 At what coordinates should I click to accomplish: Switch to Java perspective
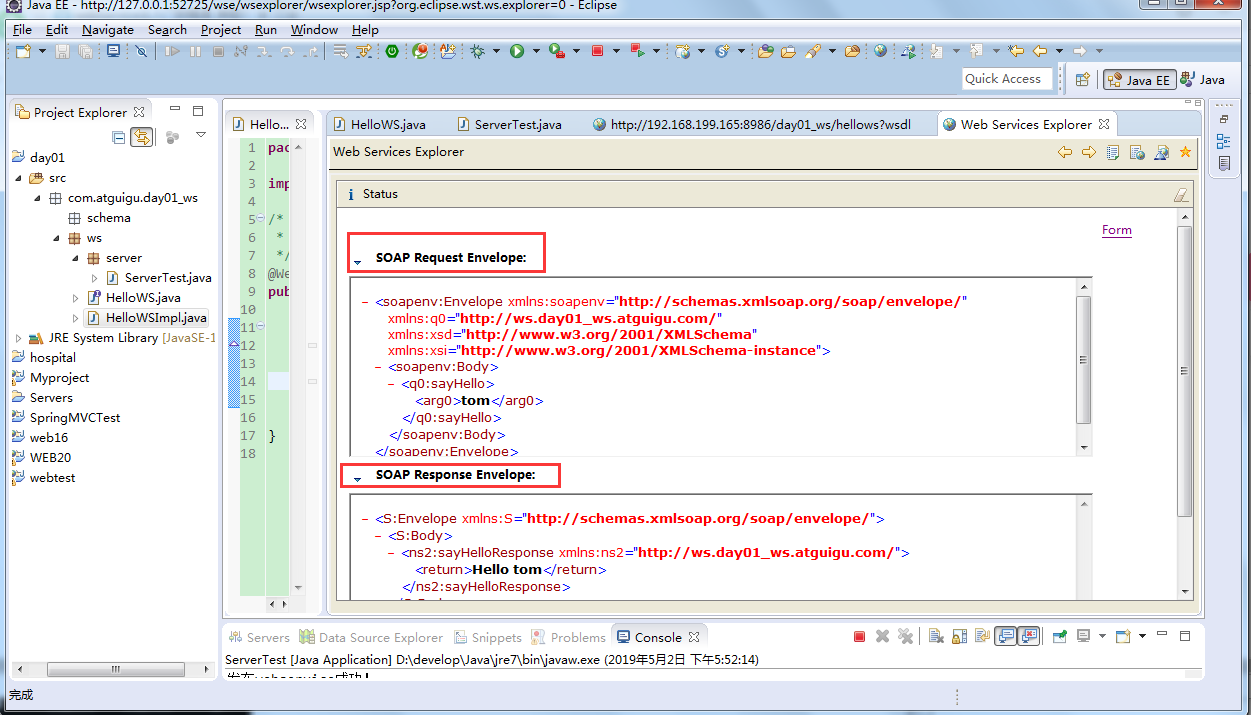[1203, 80]
